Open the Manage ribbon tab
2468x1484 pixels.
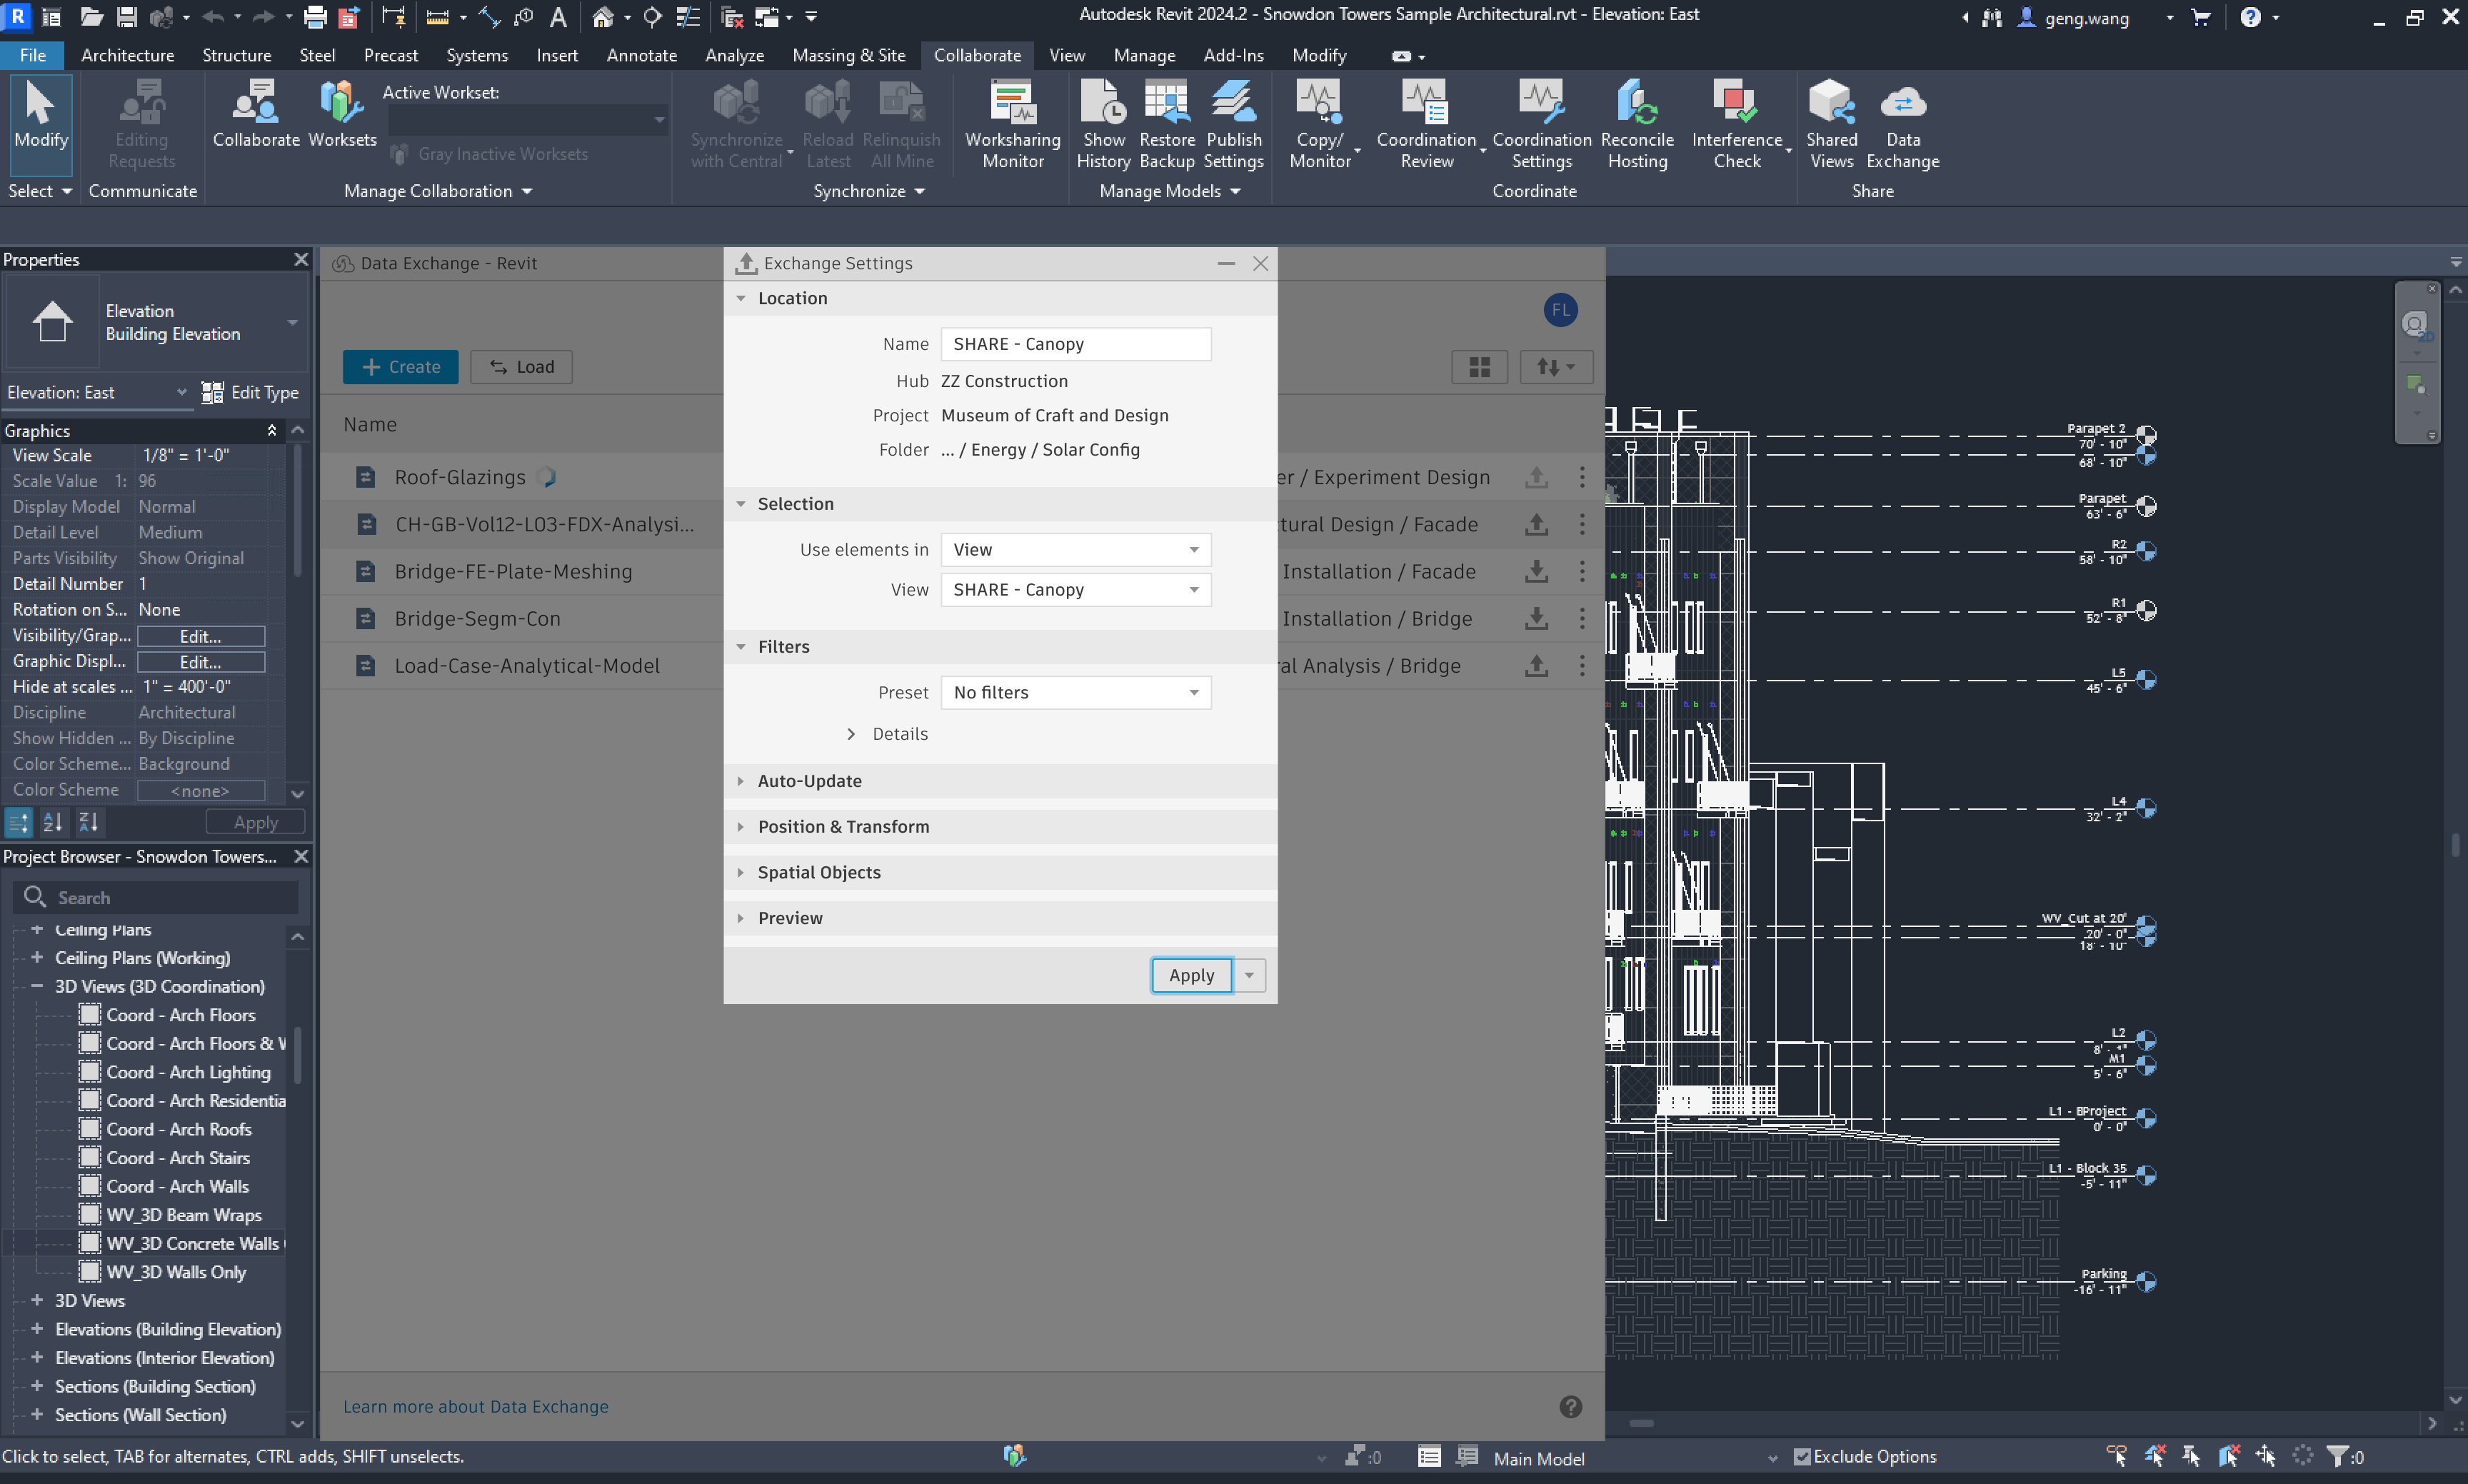[1144, 56]
